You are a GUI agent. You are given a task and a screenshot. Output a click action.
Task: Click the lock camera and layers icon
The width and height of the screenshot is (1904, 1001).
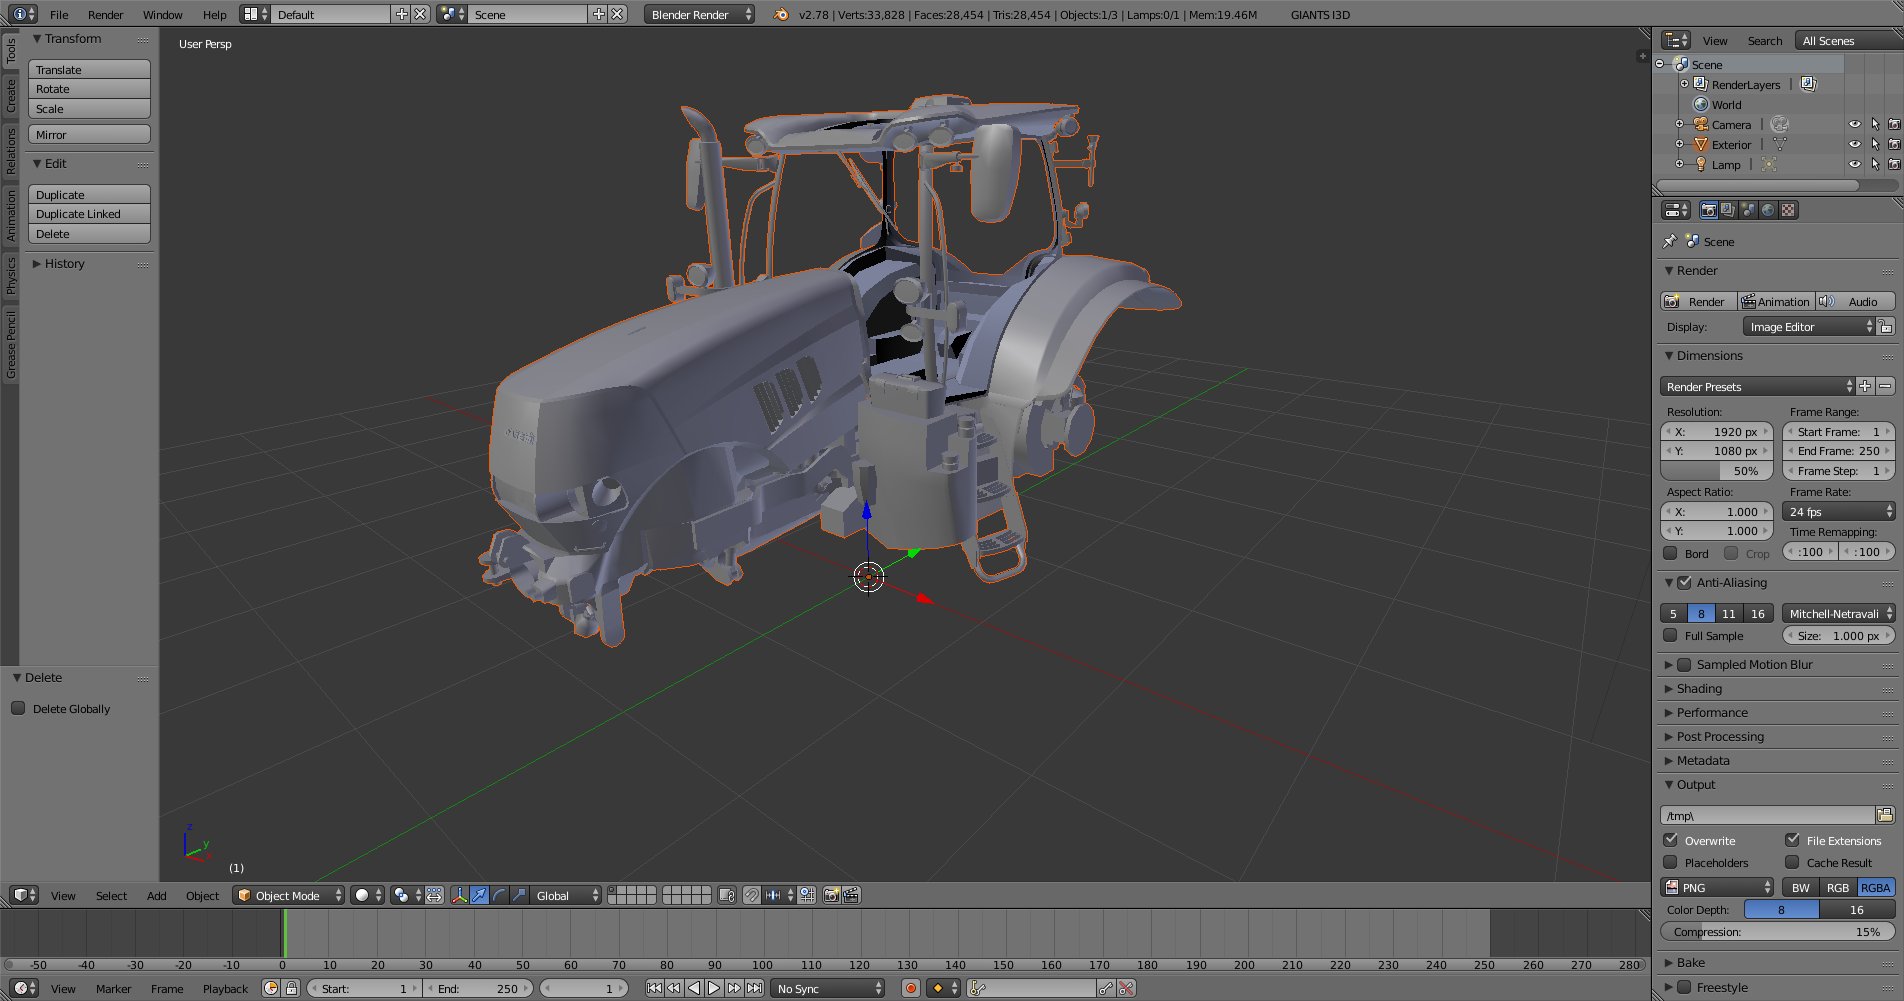pos(727,895)
